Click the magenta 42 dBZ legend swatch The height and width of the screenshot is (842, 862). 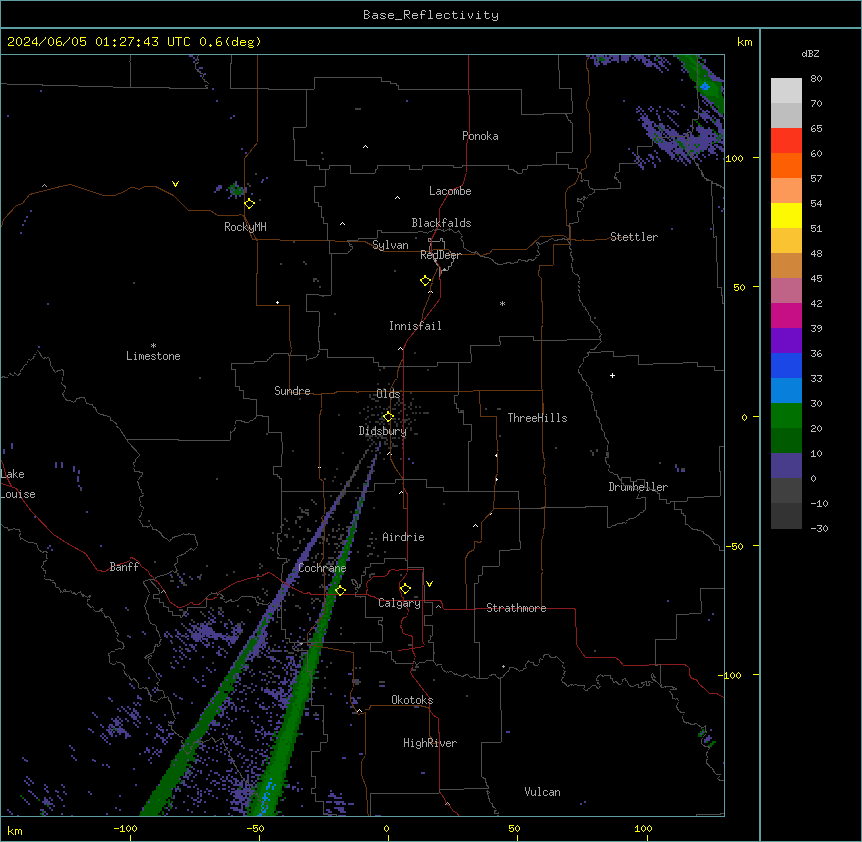[786, 315]
